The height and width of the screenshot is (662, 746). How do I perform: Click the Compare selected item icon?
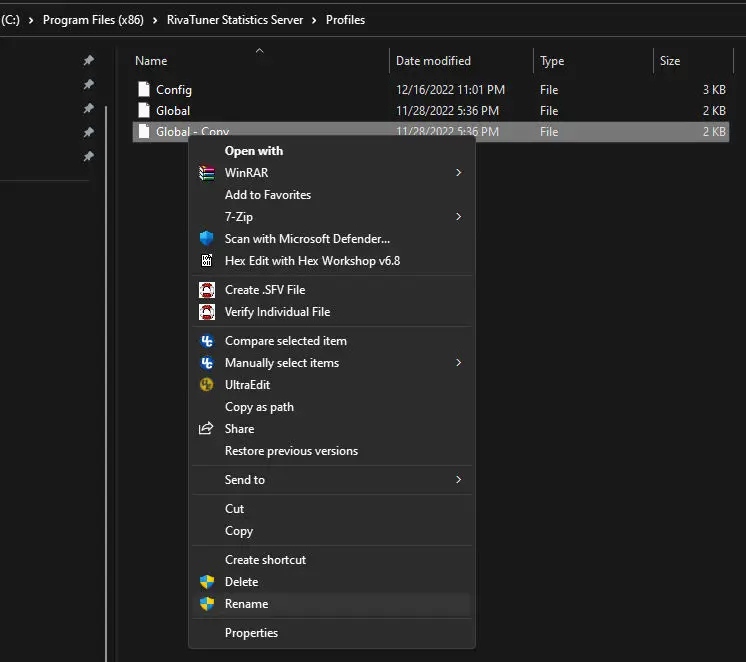pos(206,341)
